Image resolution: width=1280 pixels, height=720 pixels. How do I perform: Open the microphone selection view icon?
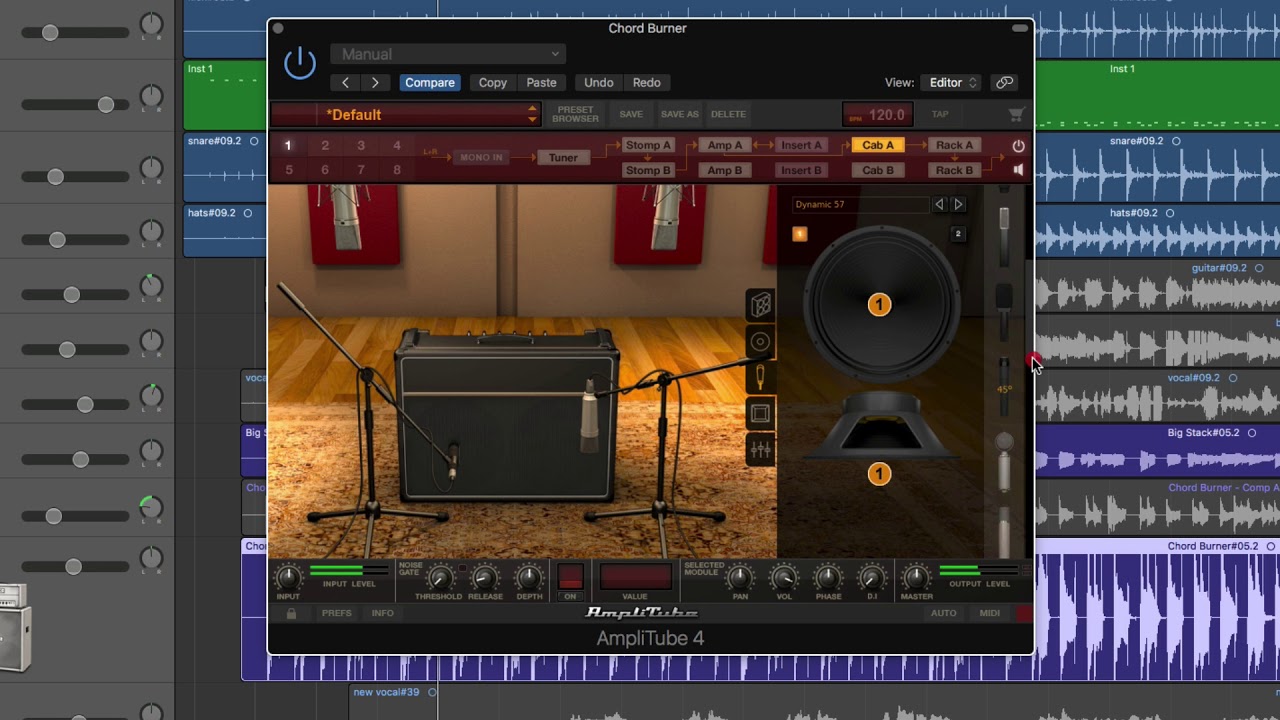[x=760, y=378]
